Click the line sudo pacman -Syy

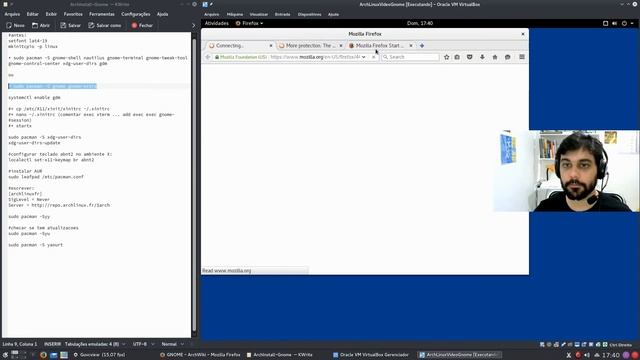coord(29,216)
